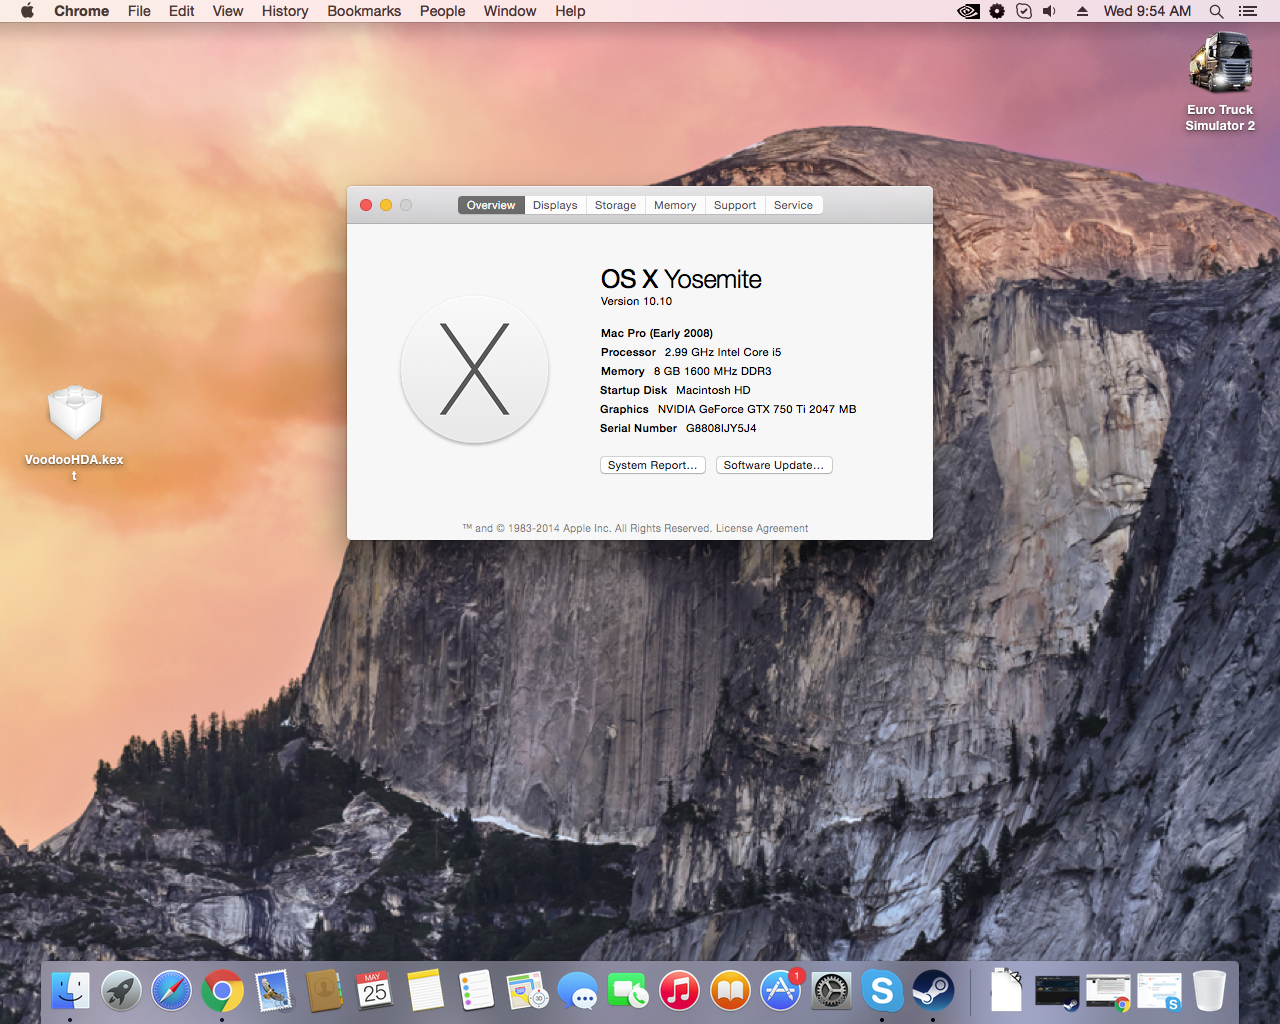Switch to the Service tab

[x=793, y=205]
